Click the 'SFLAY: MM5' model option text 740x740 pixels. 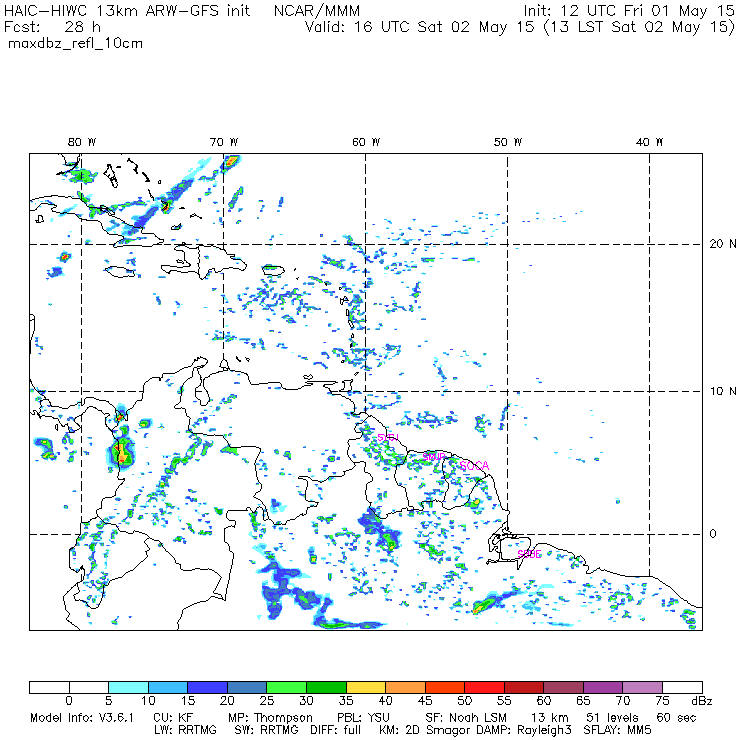pos(618,730)
